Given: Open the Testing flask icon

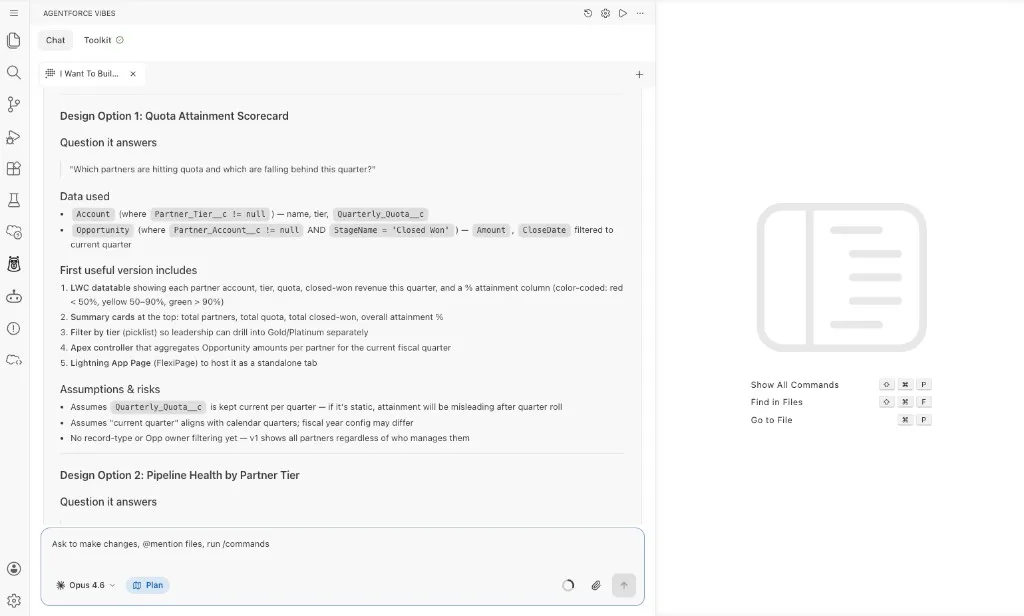Looking at the screenshot, I should point(14,201).
